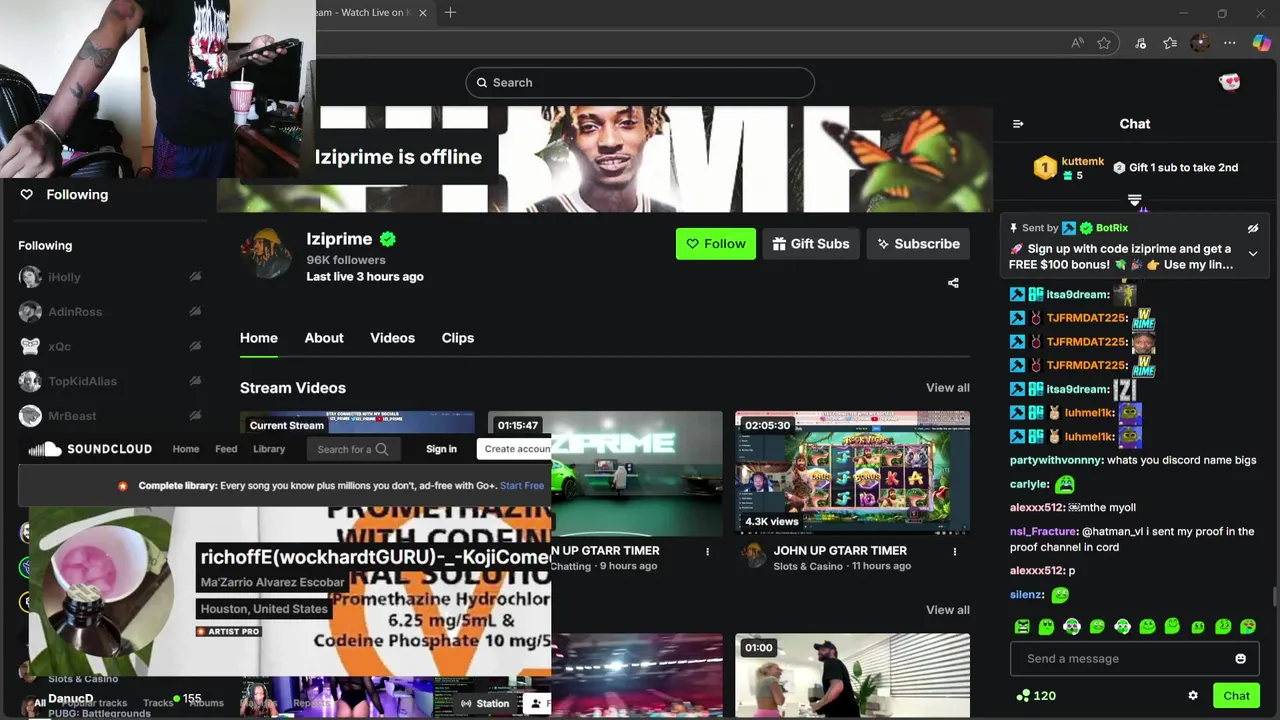Click the share icon below Subscribe
Viewport: 1280px width, 720px height.
point(953,283)
